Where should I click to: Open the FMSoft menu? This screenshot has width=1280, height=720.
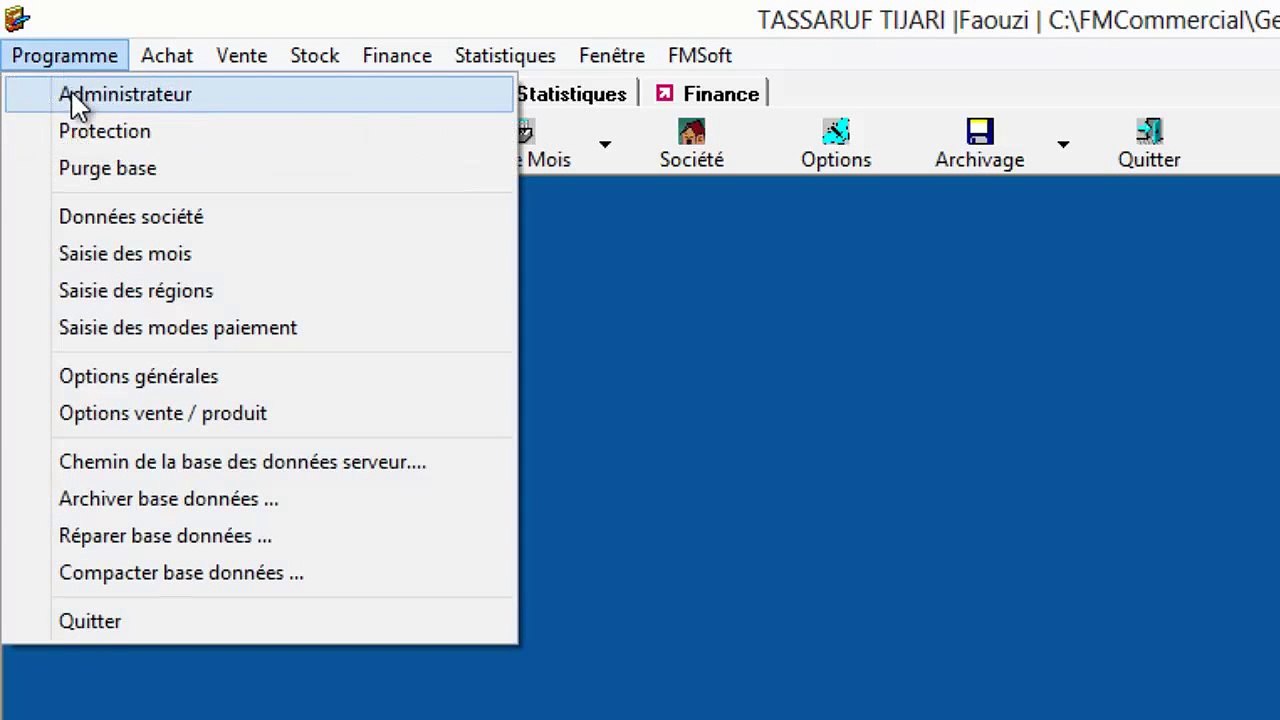(700, 55)
